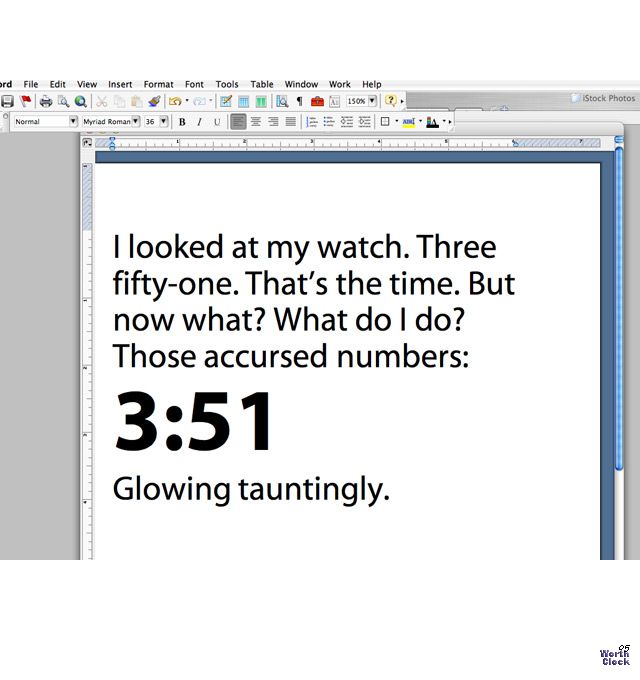Select the Format Painter brush icon
The height and width of the screenshot is (680, 640).
click(x=154, y=101)
